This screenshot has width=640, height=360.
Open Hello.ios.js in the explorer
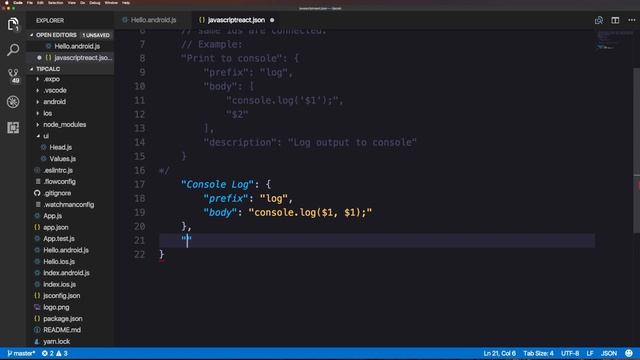59,262
